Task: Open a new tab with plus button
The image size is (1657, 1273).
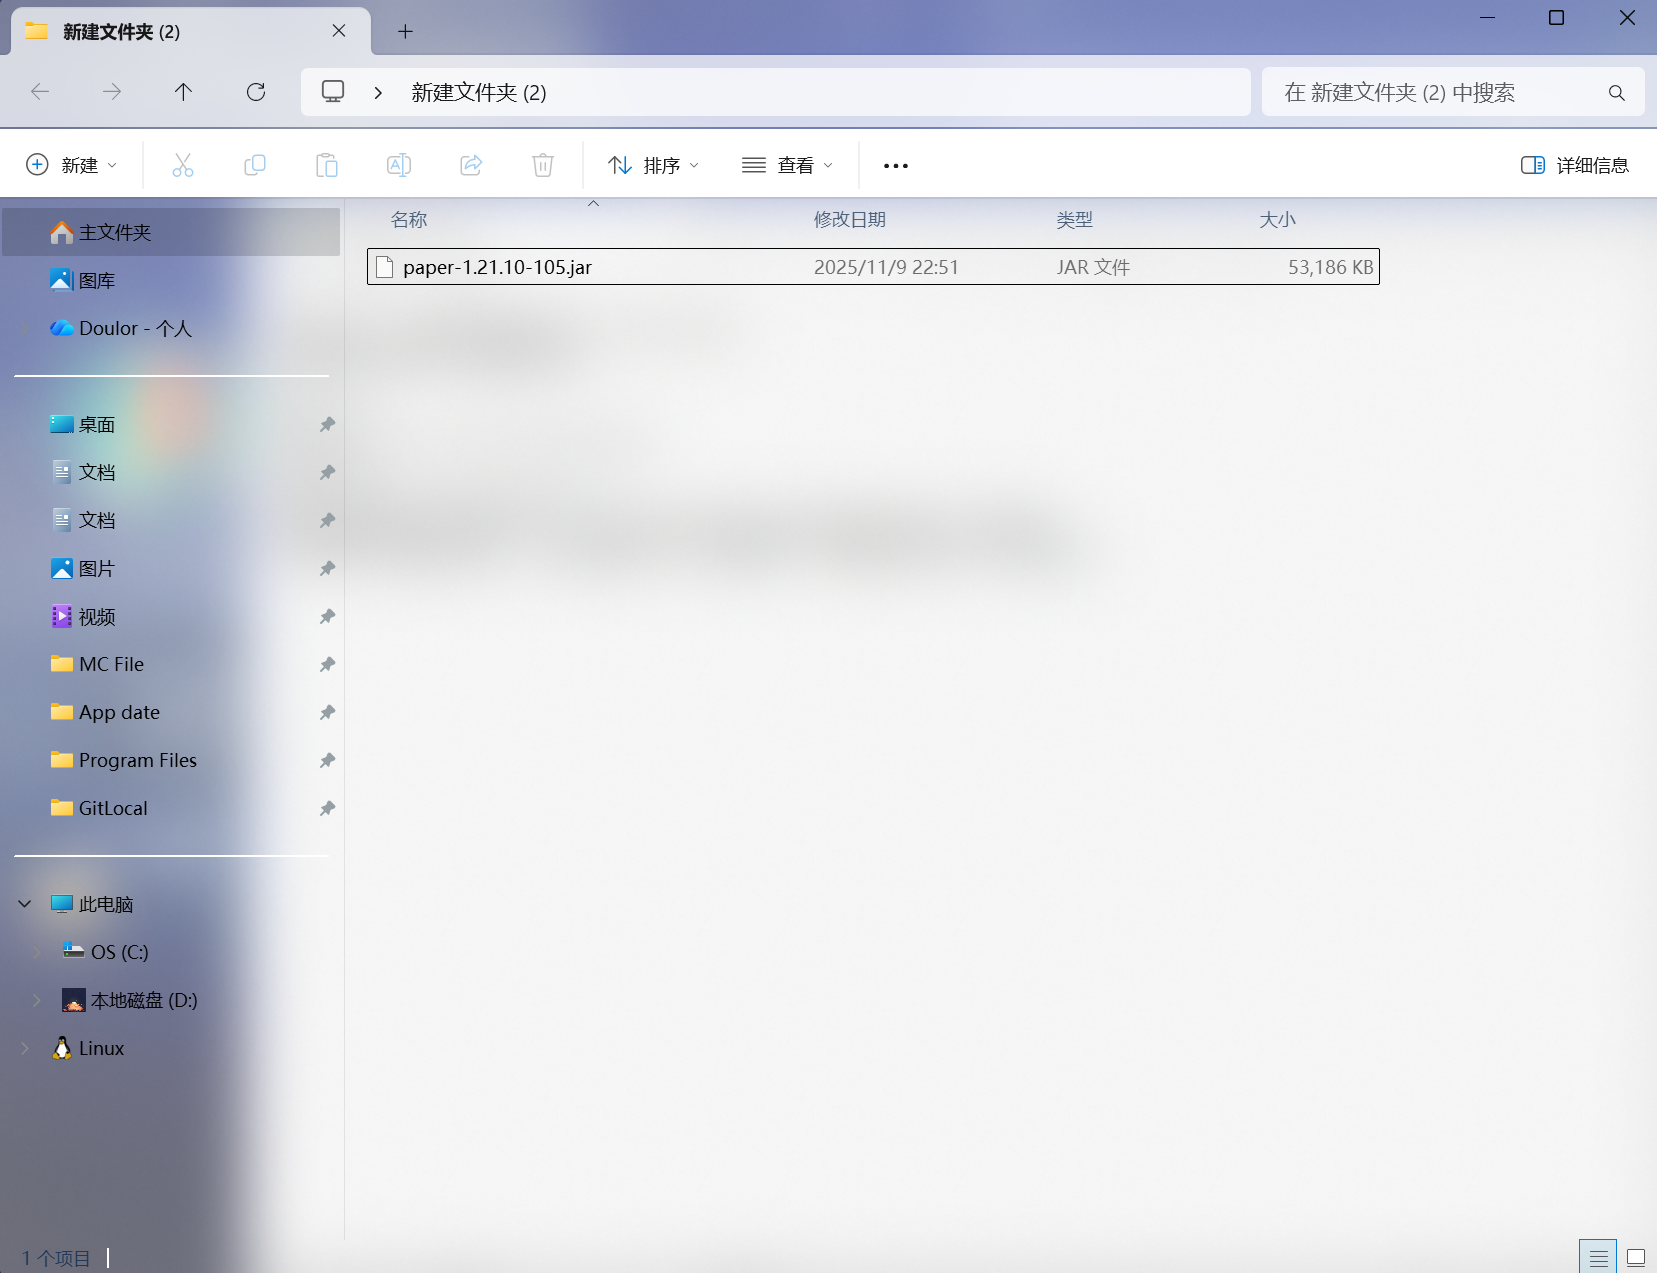Action: (x=405, y=31)
